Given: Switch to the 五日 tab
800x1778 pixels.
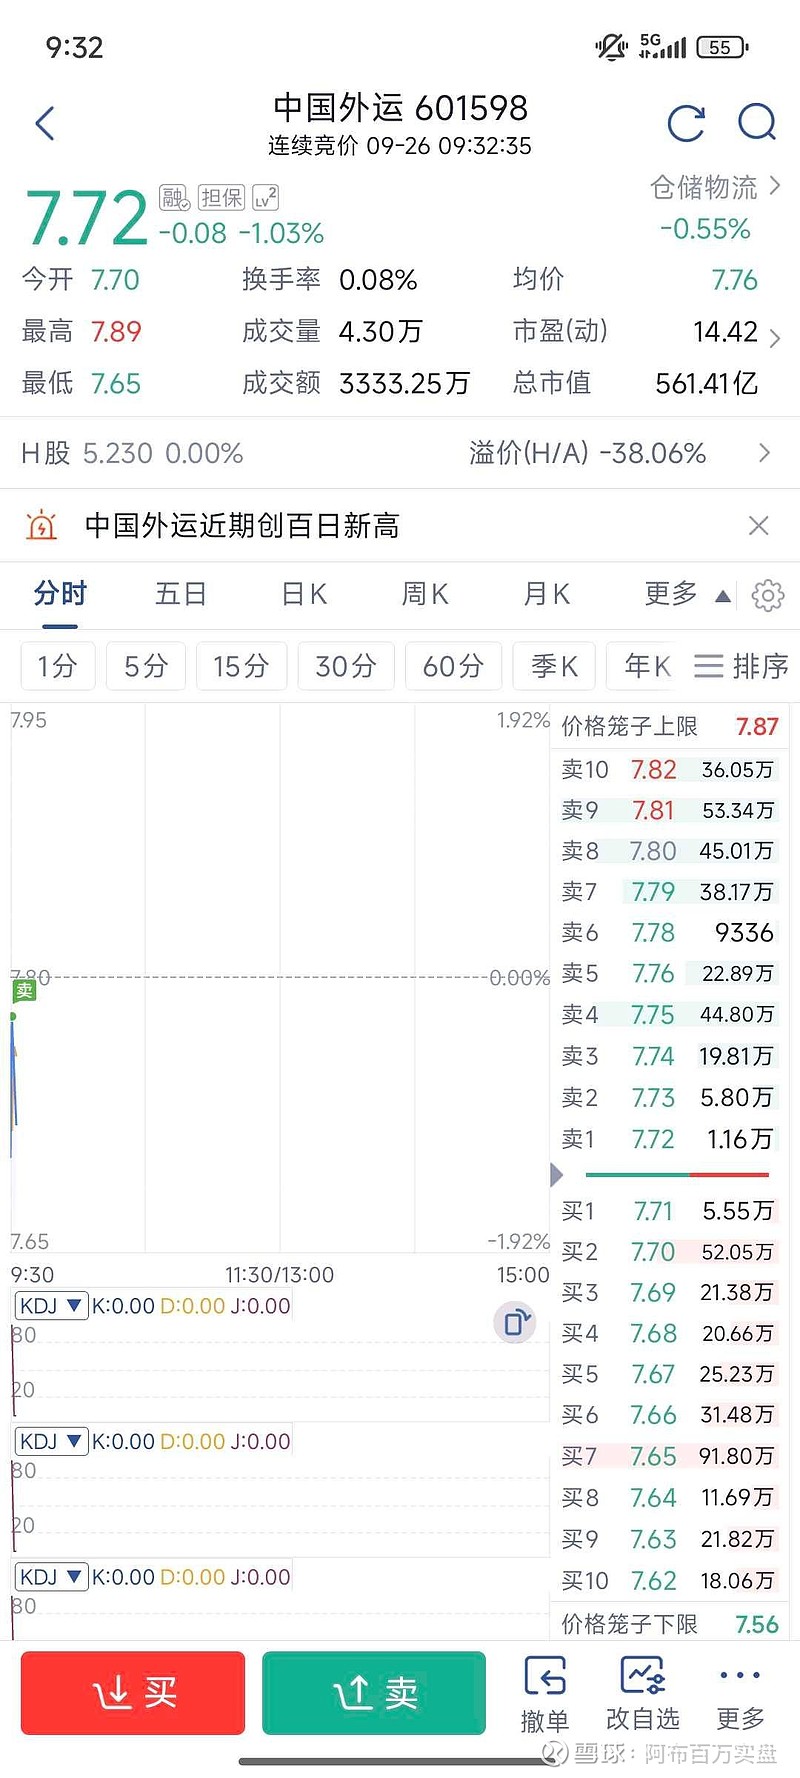Looking at the screenshot, I should click(x=181, y=595).
